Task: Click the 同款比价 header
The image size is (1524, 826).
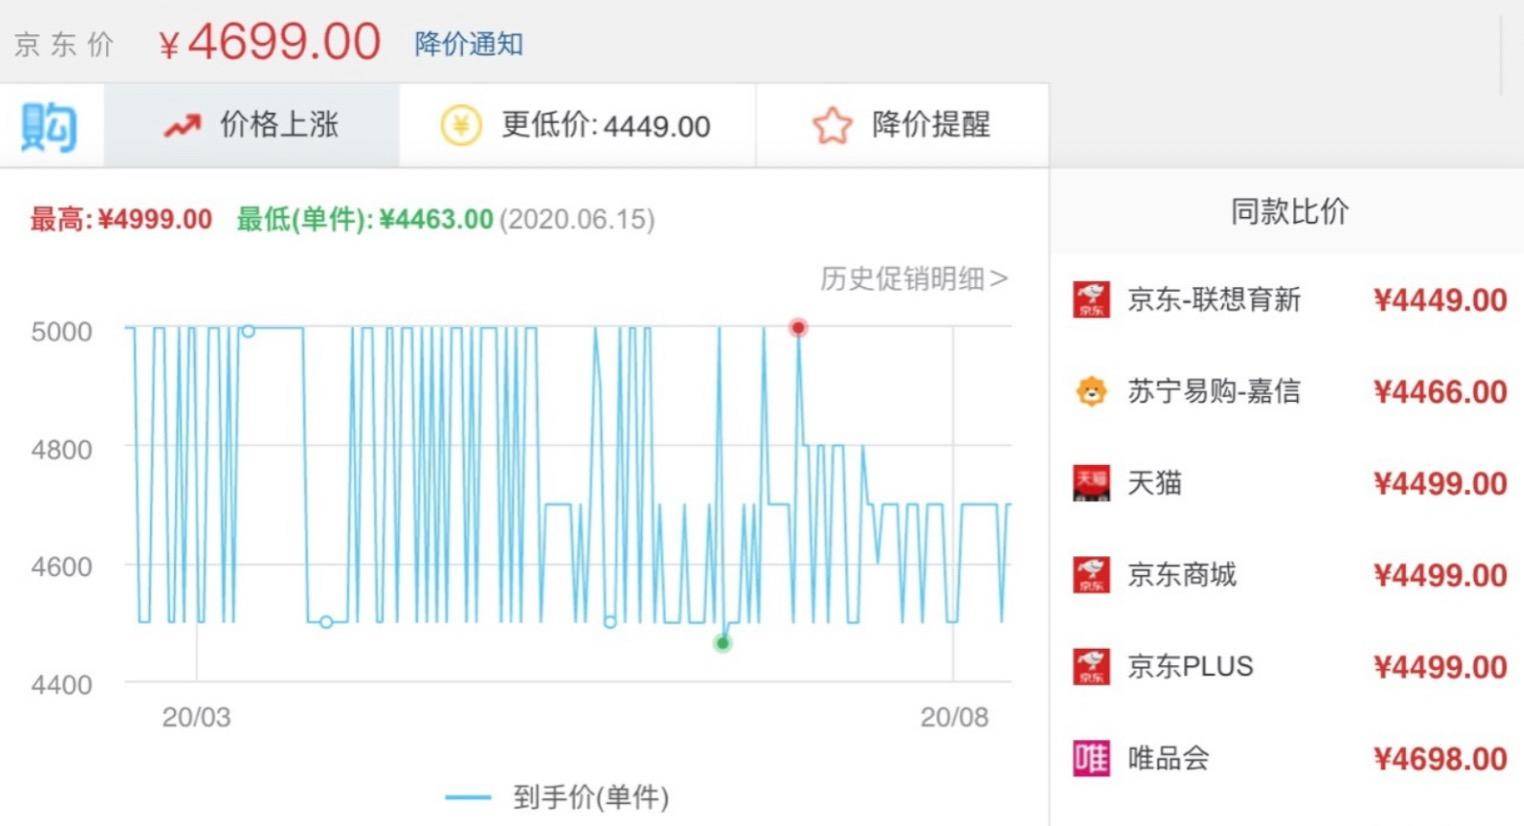Action: coord(1289,211)
